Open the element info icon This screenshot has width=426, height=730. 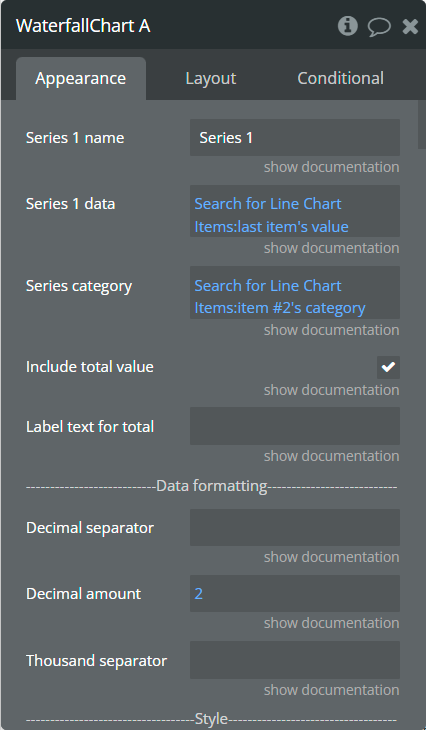[x=347, y=26]
